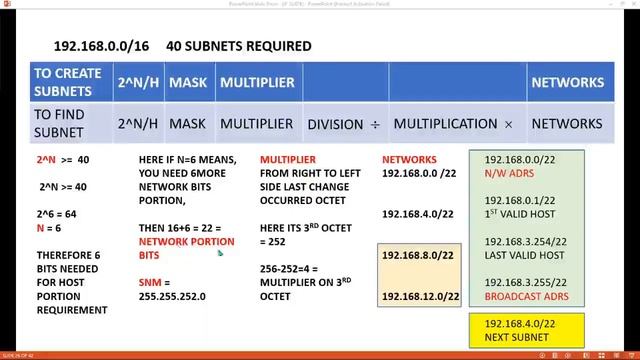Click 'MASK' in the blue header row

(188, 82)
